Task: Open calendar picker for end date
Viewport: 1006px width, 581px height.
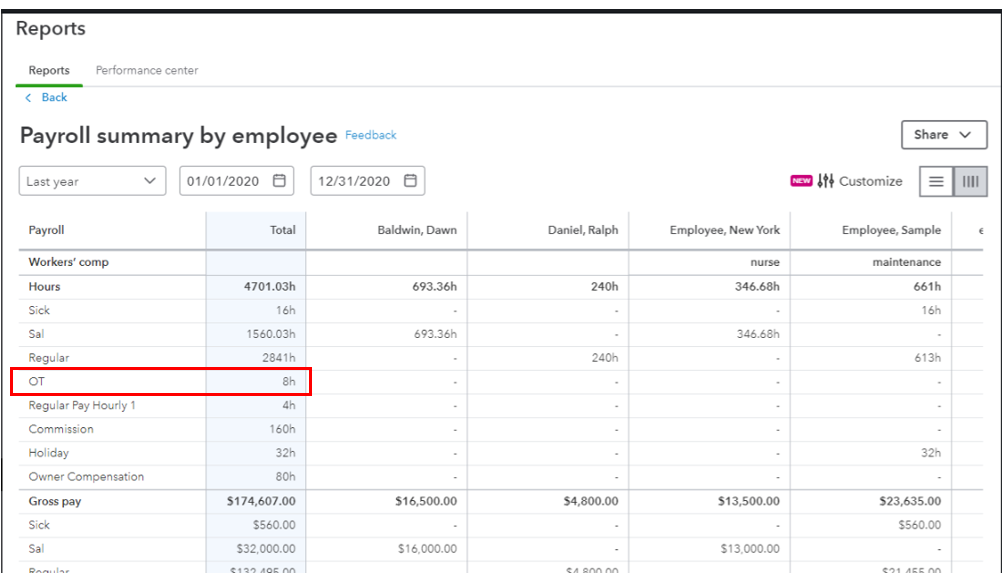Action: [410, 181]
